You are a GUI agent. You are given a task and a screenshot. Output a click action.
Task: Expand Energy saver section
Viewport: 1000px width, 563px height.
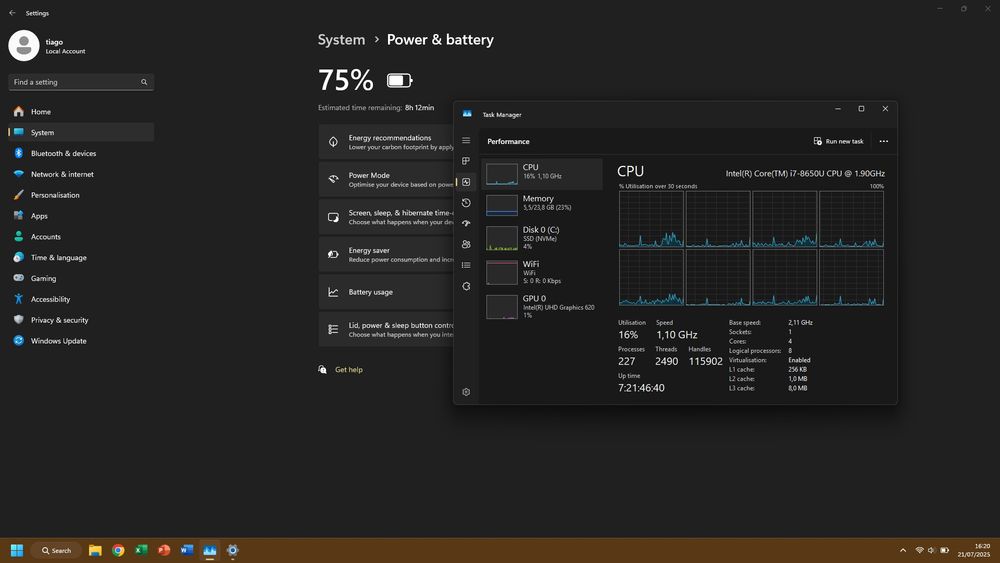point(386,254)
